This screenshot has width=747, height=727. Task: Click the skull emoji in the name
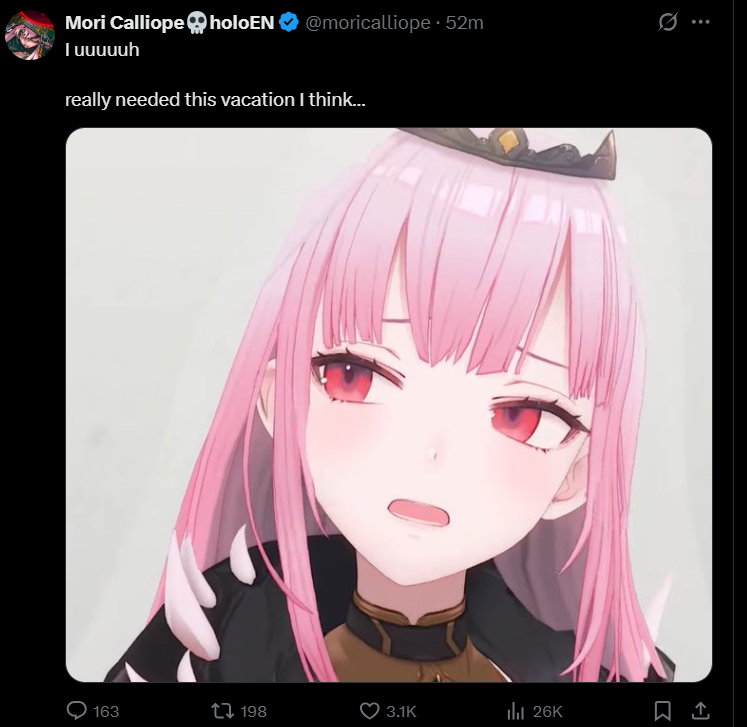196,22
